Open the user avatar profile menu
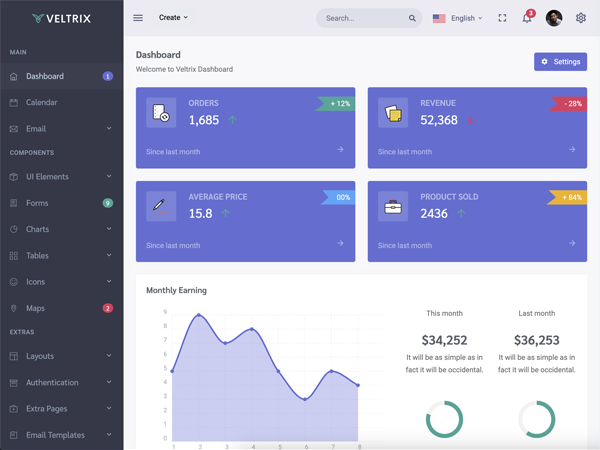The width and height of the screenshot is (600, 450). click(554, 18)
